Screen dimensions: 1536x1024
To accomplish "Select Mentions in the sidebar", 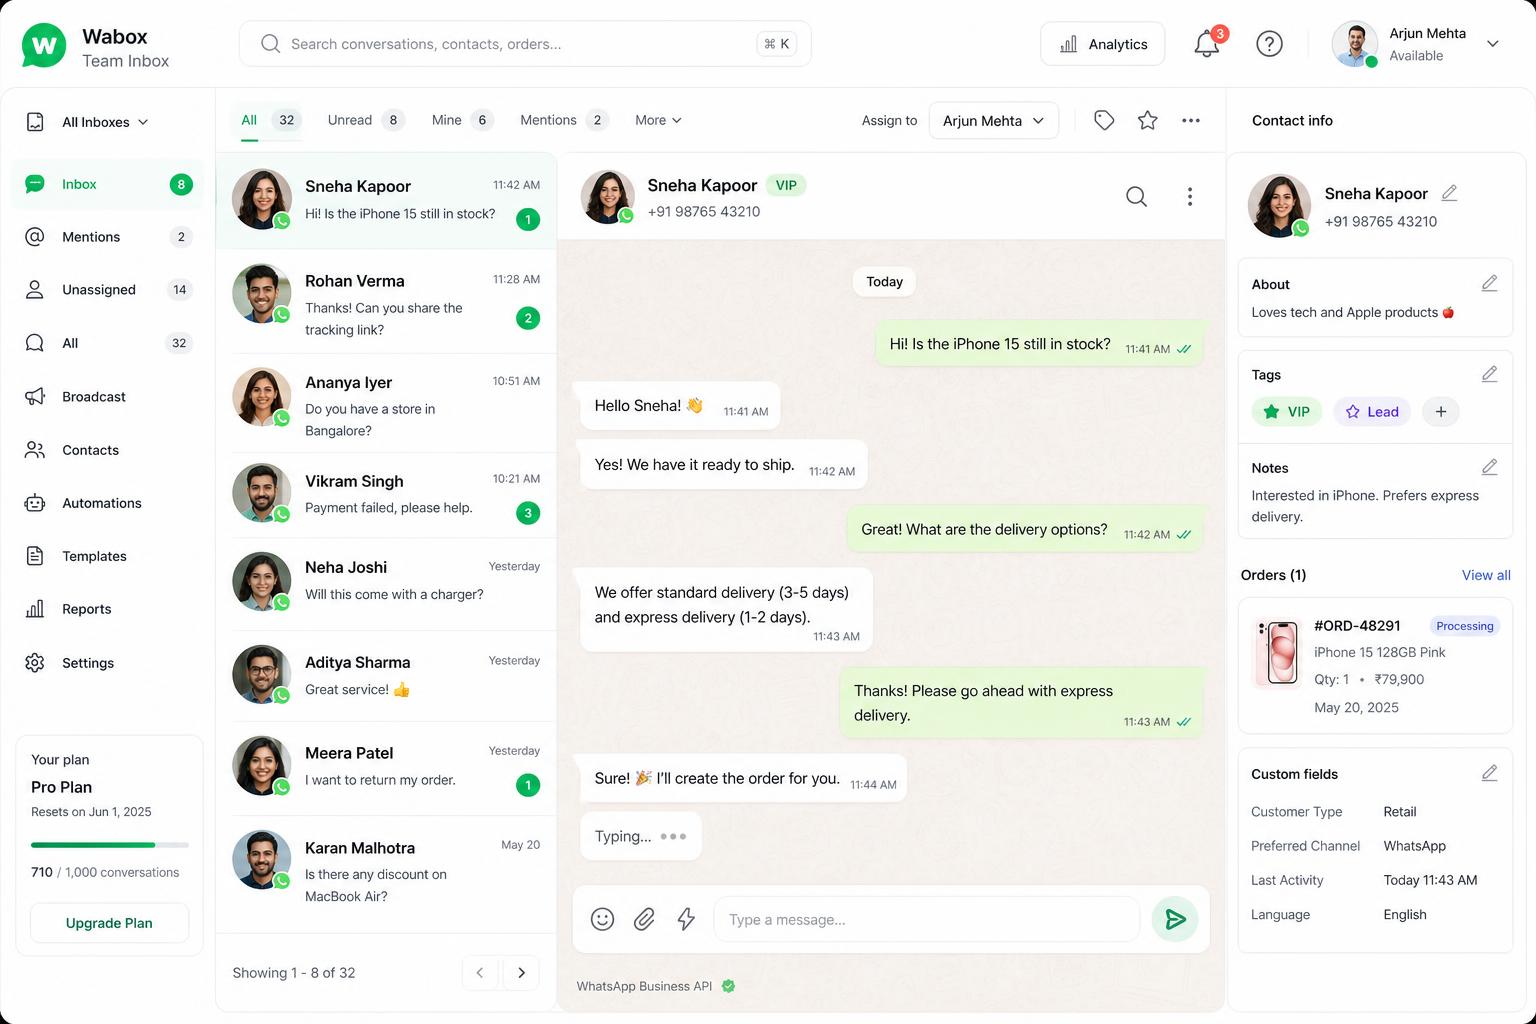I will [107, 237].
